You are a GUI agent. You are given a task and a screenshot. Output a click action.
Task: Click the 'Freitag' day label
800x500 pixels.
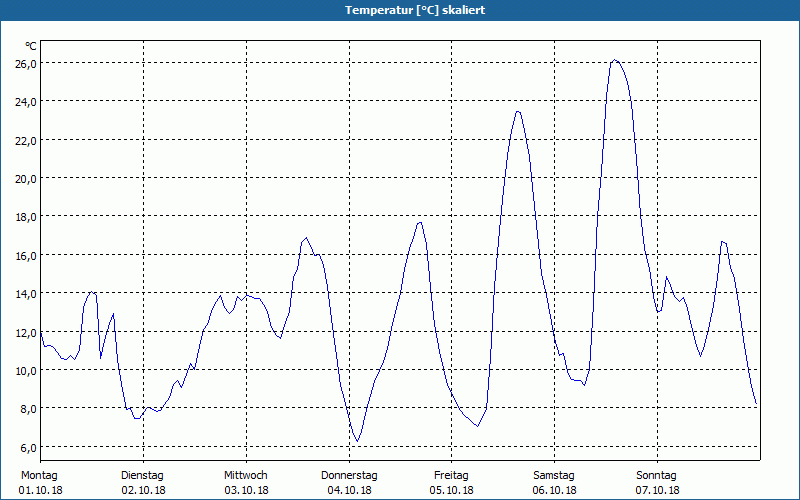(451, 475)
